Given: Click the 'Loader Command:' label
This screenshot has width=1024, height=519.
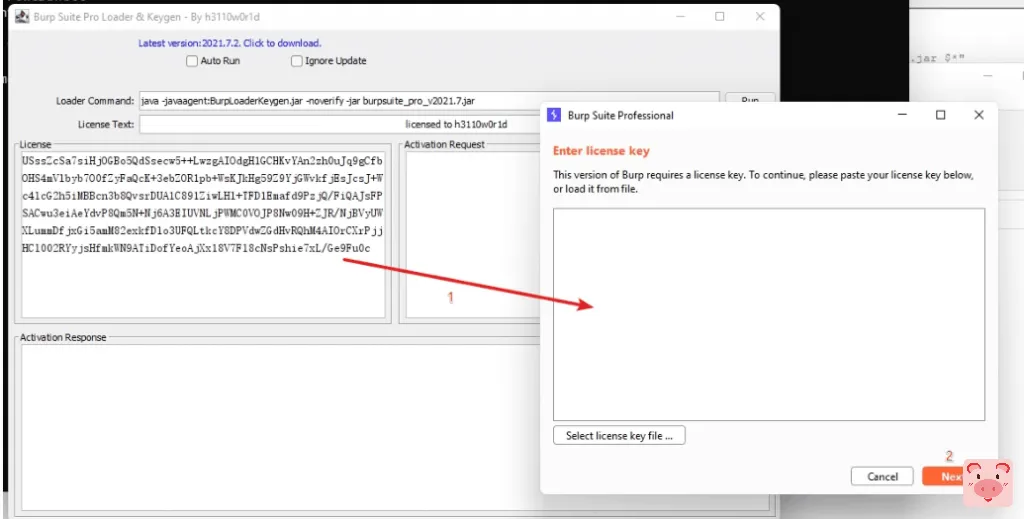Looking at the screenshot, I should coord(95,101).
